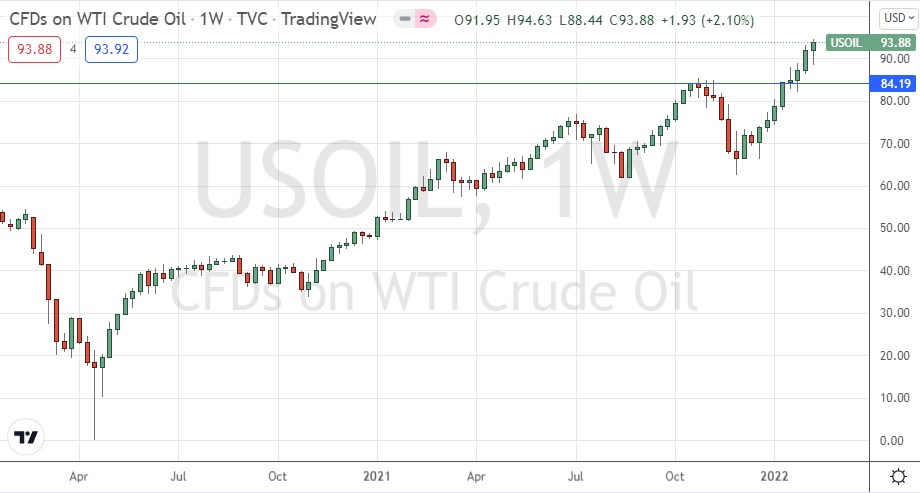Image resolution: width=920 pixels, height=493 pixels.
Task: Click the blue 93.92 buy price button
Action: click(112, 48)
